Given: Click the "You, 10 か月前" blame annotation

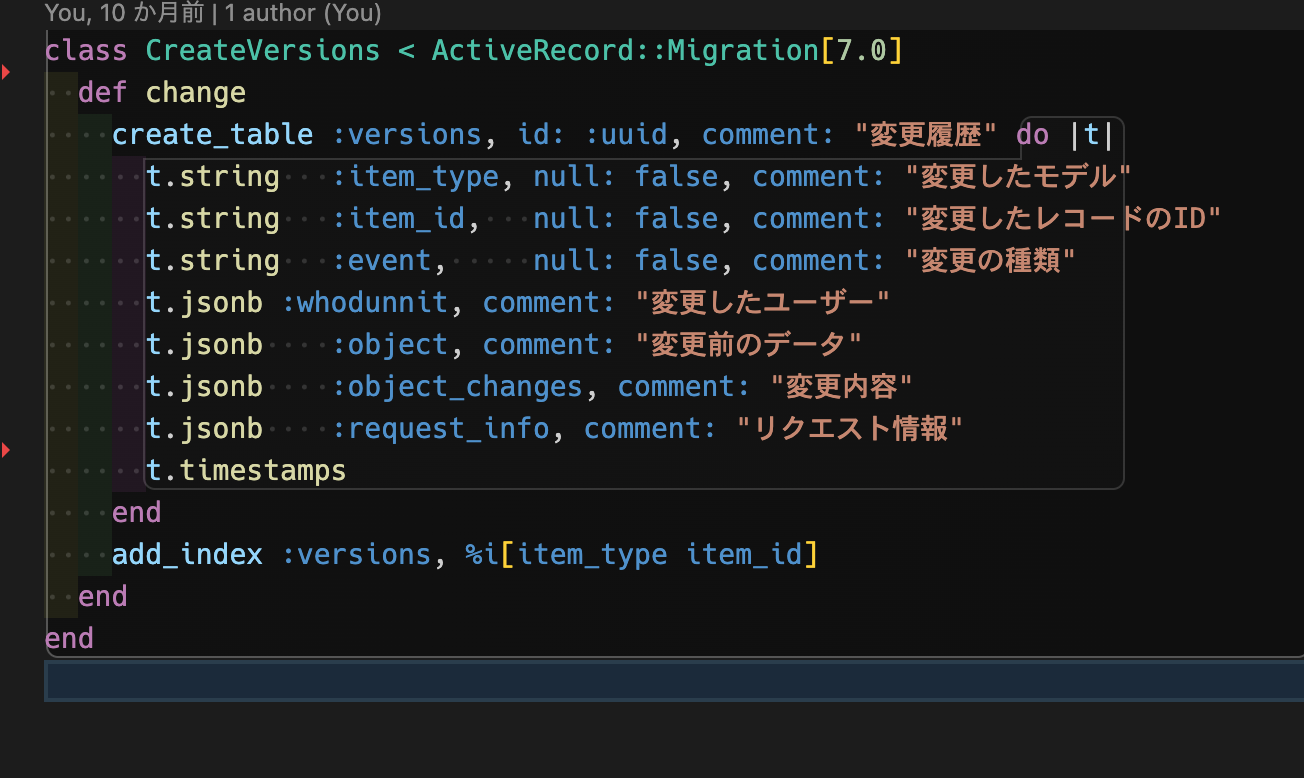Looking at the screenshot, I should (x=125, y=13).
